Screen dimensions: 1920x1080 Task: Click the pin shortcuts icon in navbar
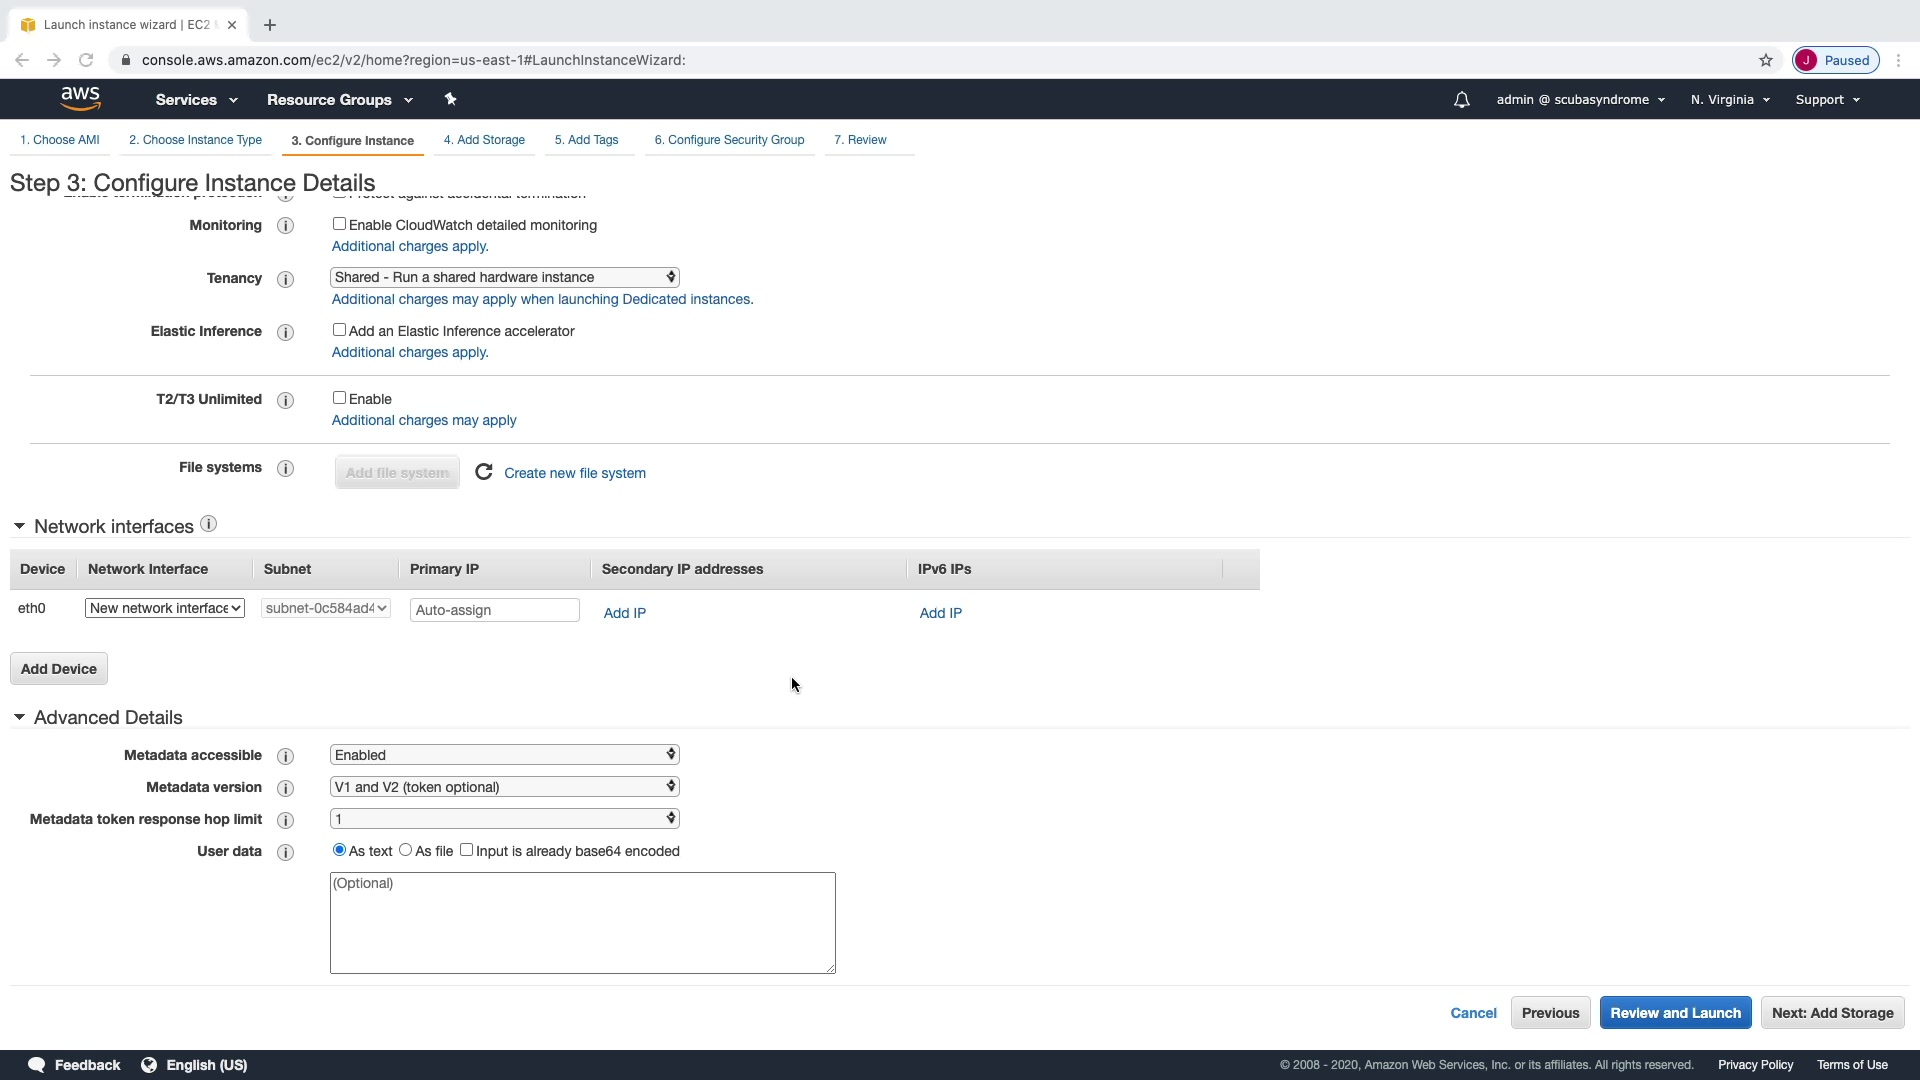point(450,99)
